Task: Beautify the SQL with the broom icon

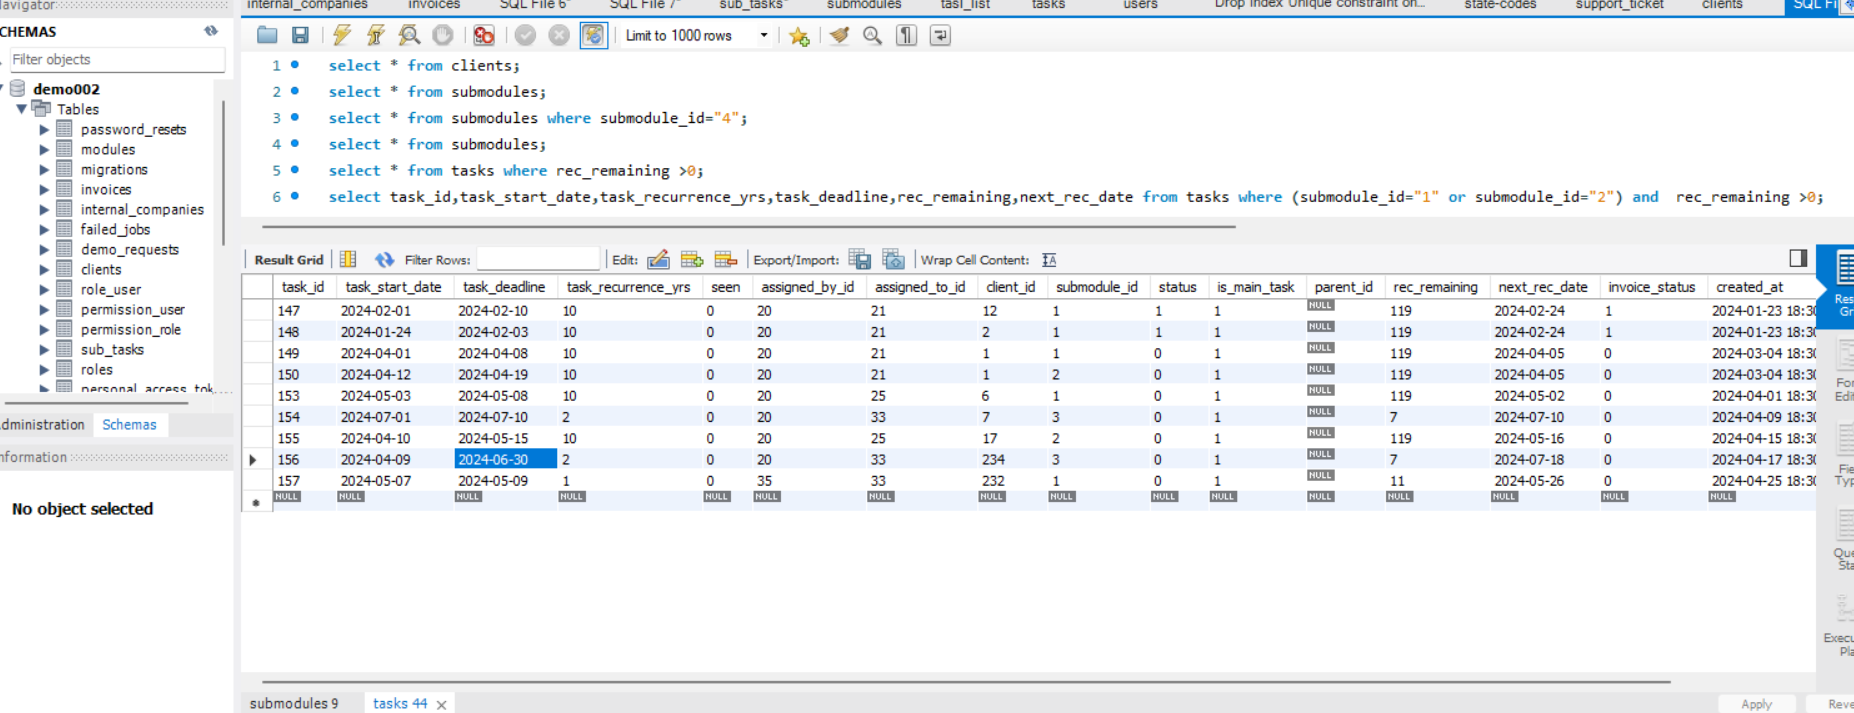Action: pyautogui.click(x=839, y=36)
